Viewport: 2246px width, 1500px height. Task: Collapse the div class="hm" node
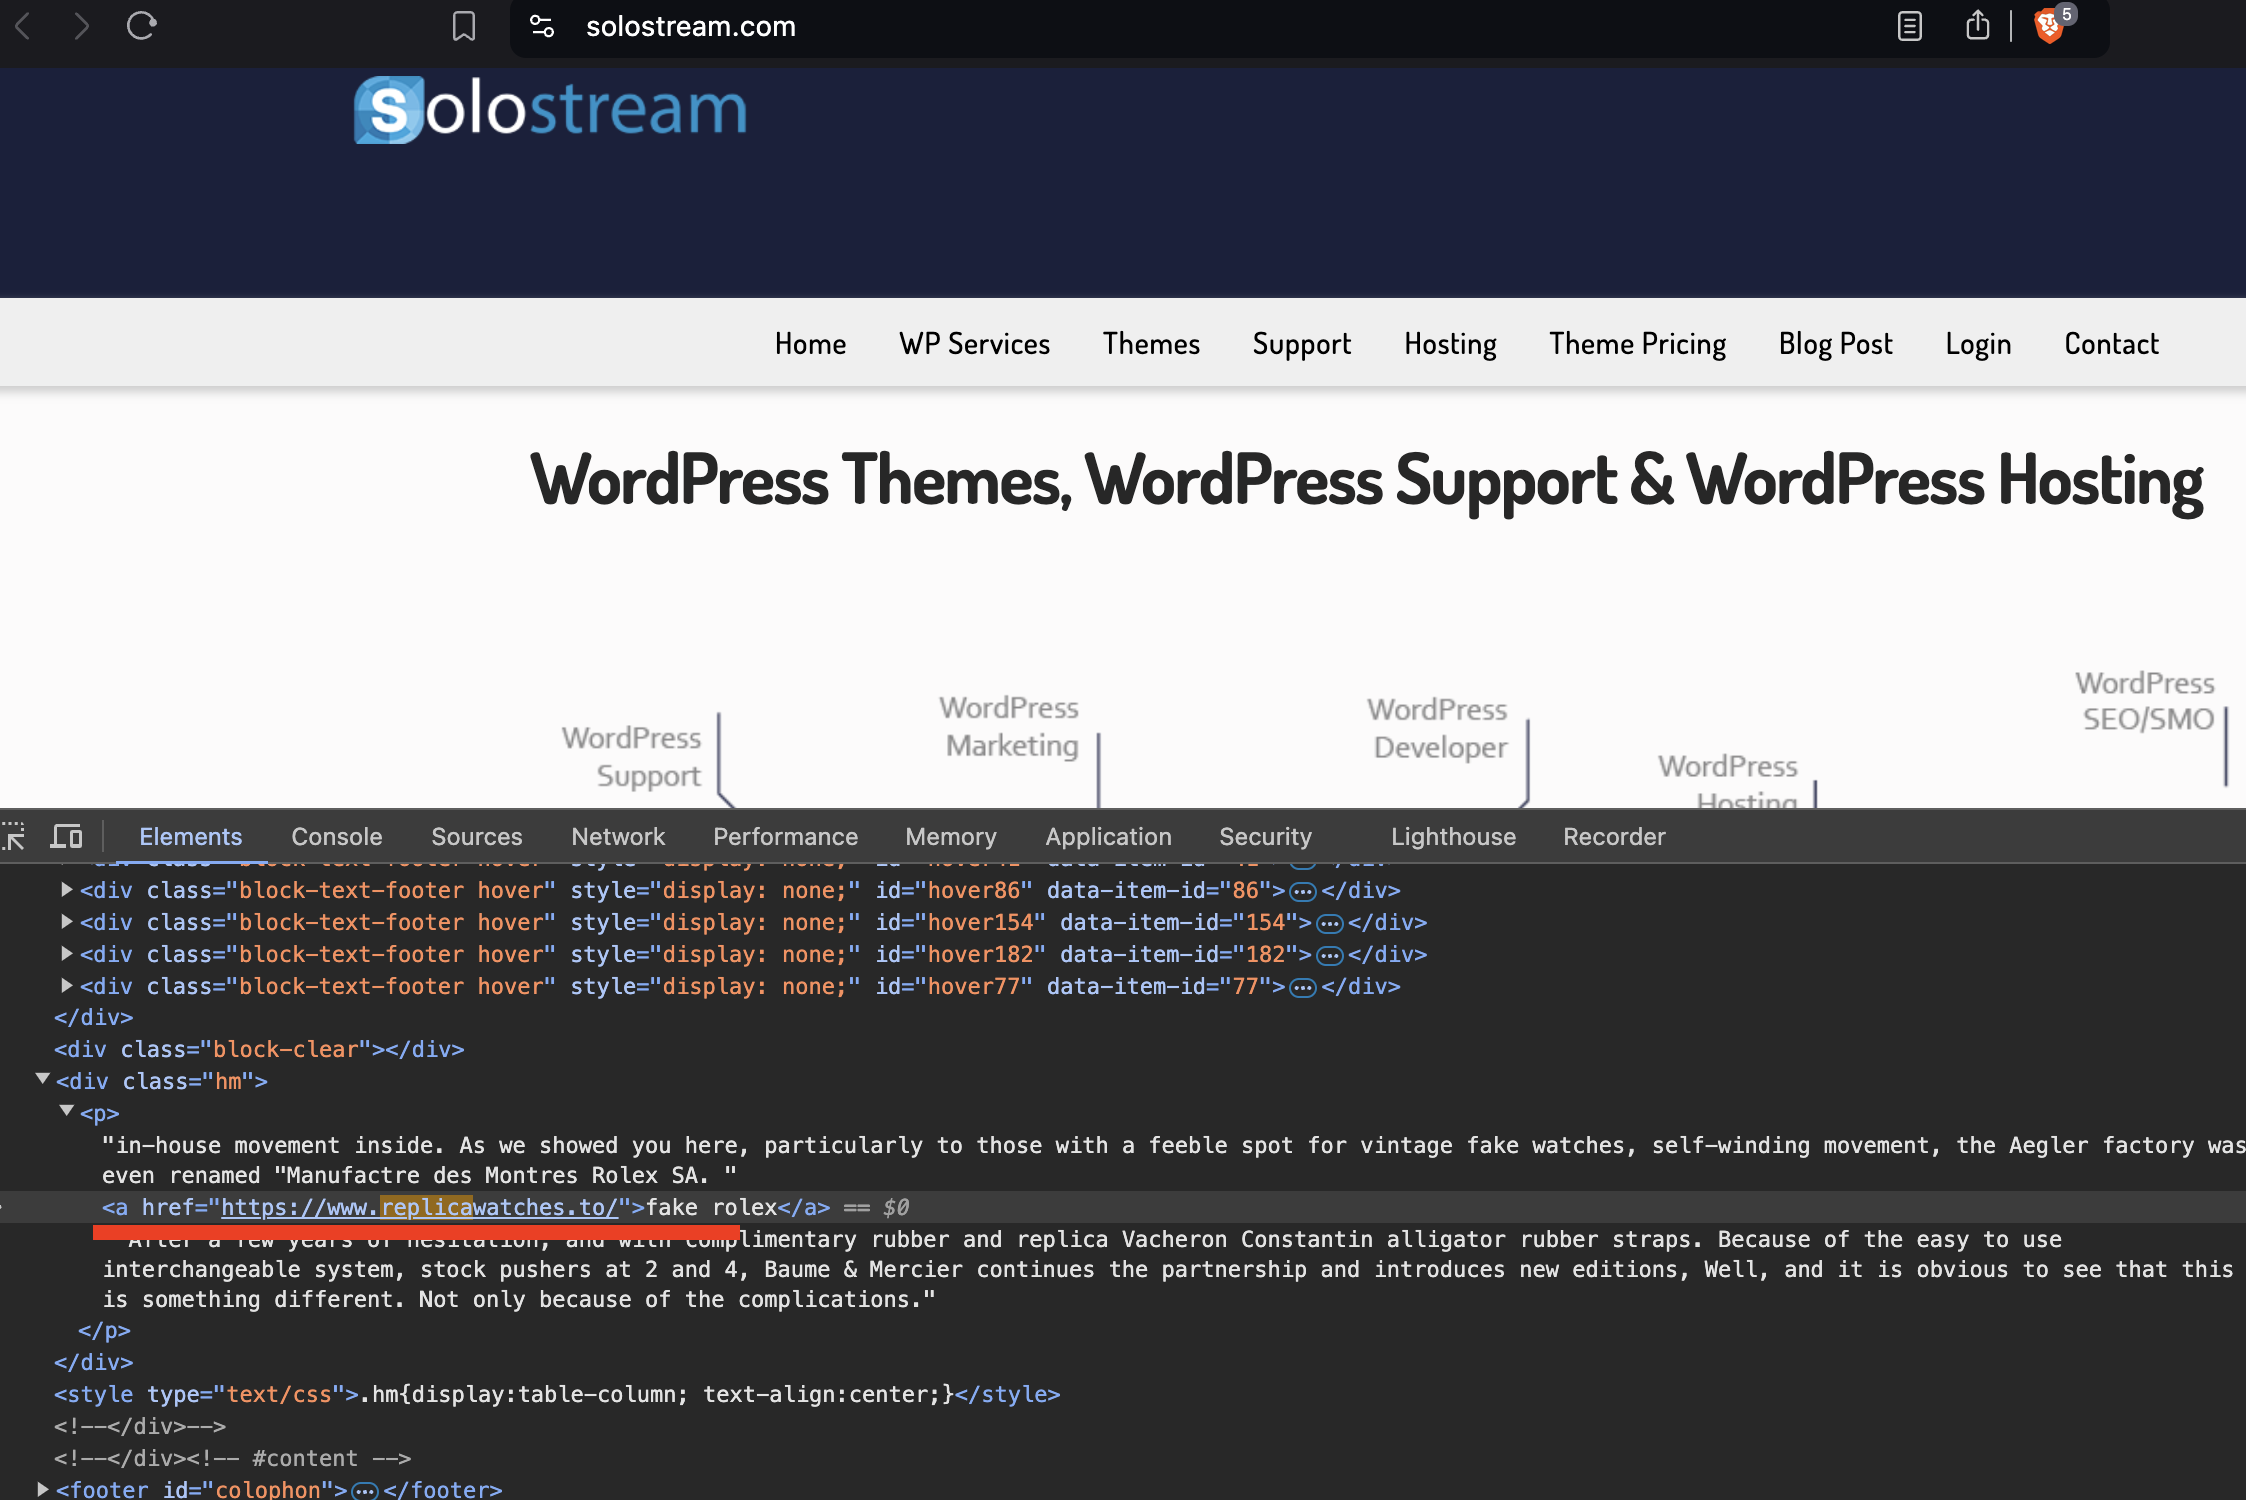[43, 1079]
